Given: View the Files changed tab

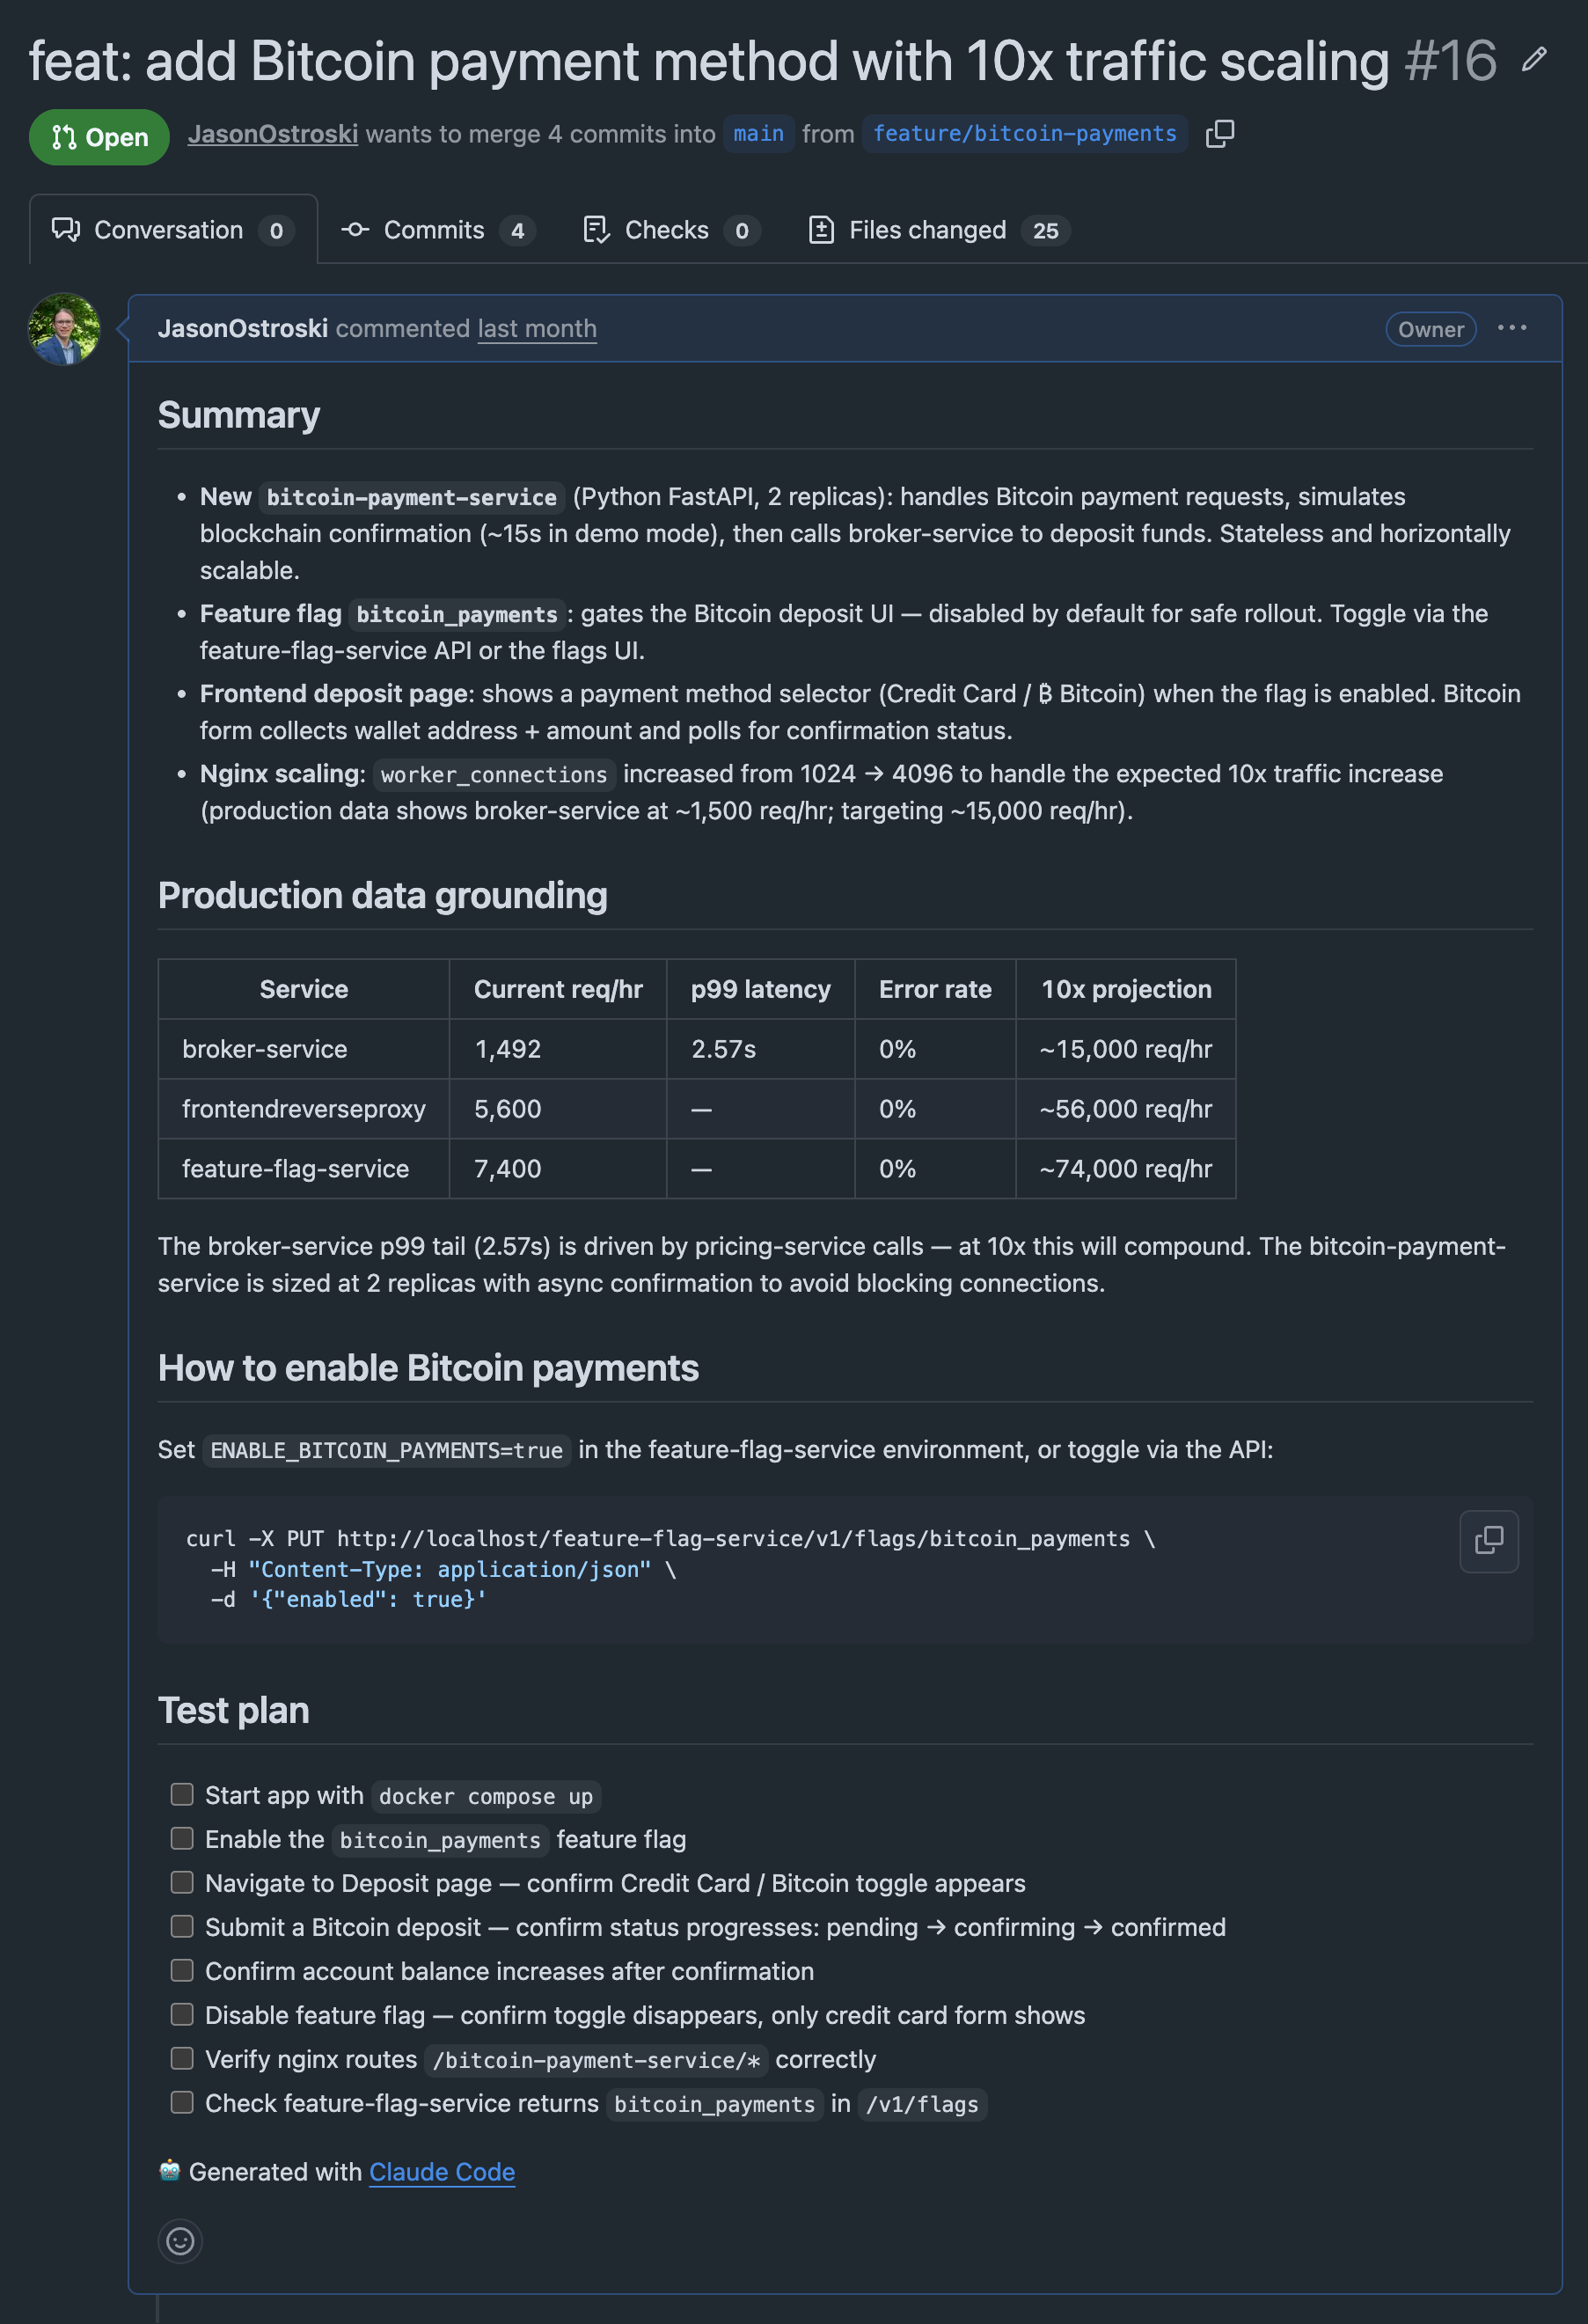Looking at the screenshot, I should 938,230.
